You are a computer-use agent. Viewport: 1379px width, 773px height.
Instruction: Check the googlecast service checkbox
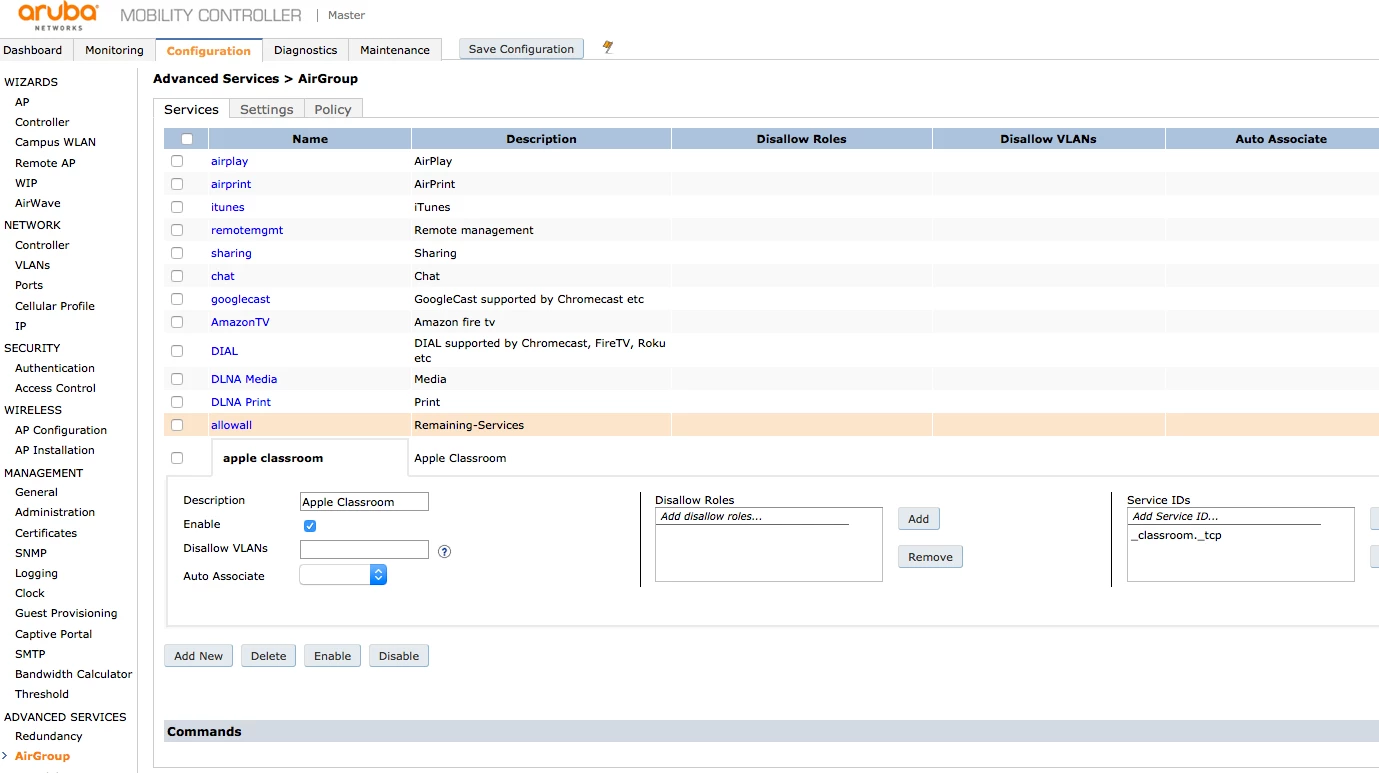point(177,299)
